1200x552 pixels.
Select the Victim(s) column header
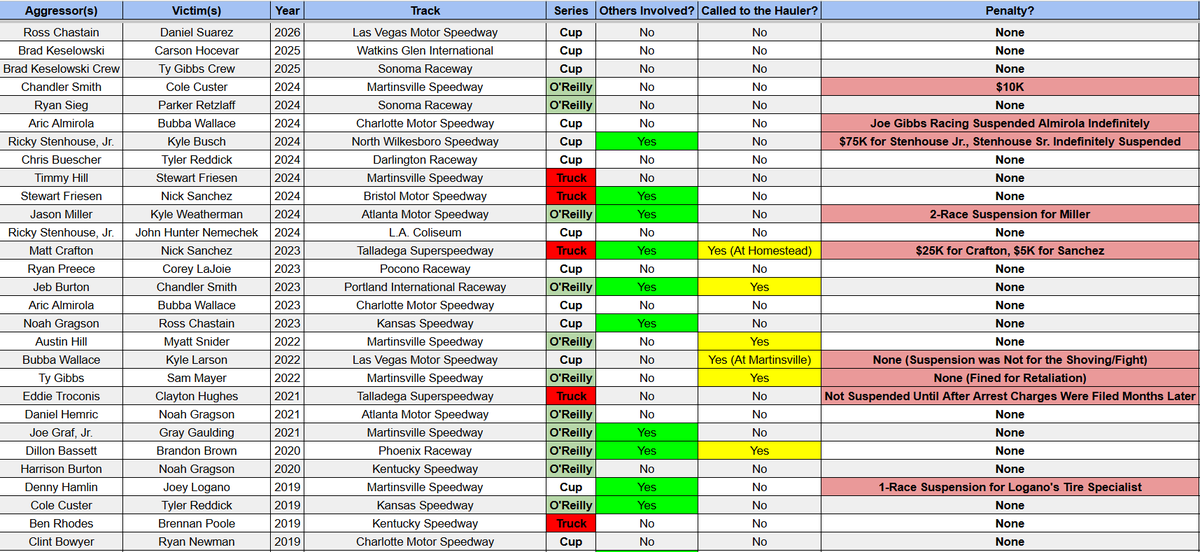pyautogui.click(x=196, y=11)
